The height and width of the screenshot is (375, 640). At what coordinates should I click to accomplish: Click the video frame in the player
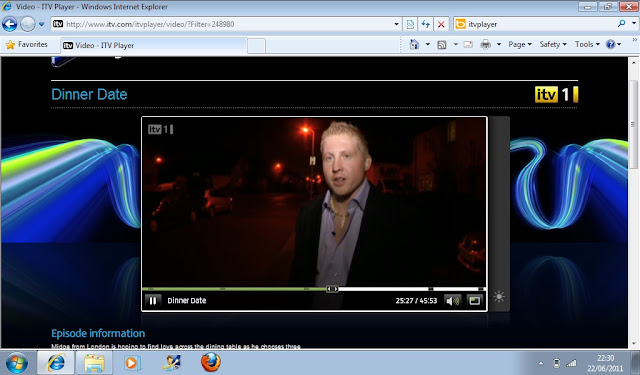(x=314, y=202)
